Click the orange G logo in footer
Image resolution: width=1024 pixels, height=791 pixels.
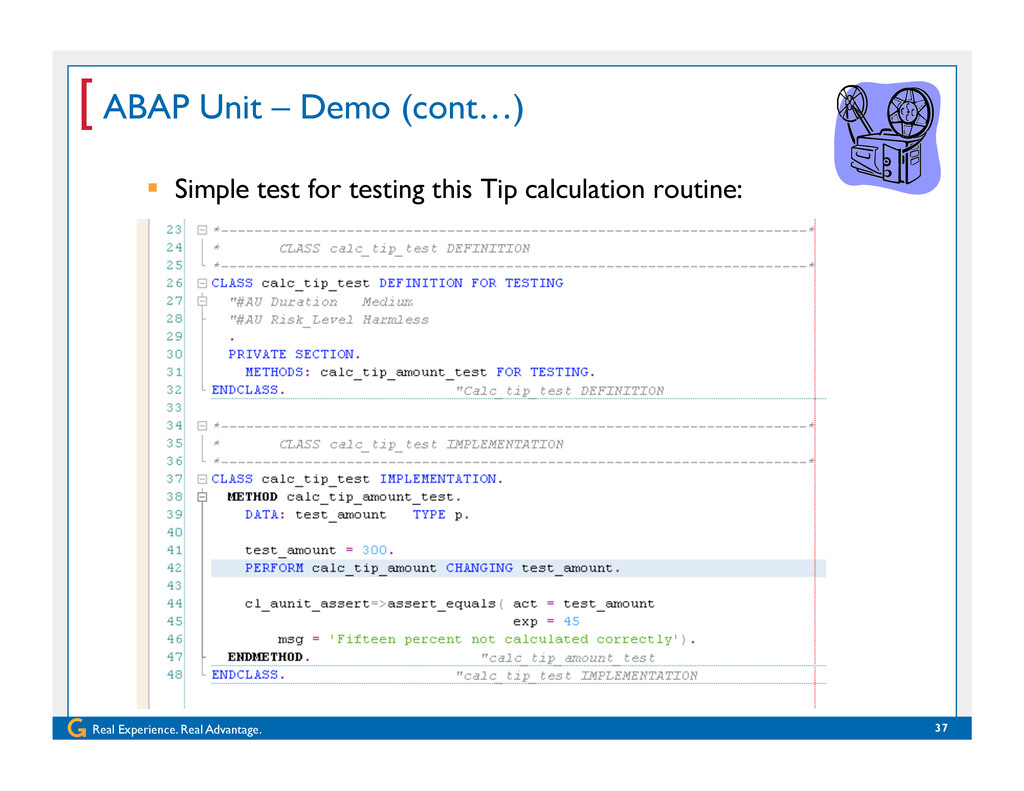tap(76, 728)
